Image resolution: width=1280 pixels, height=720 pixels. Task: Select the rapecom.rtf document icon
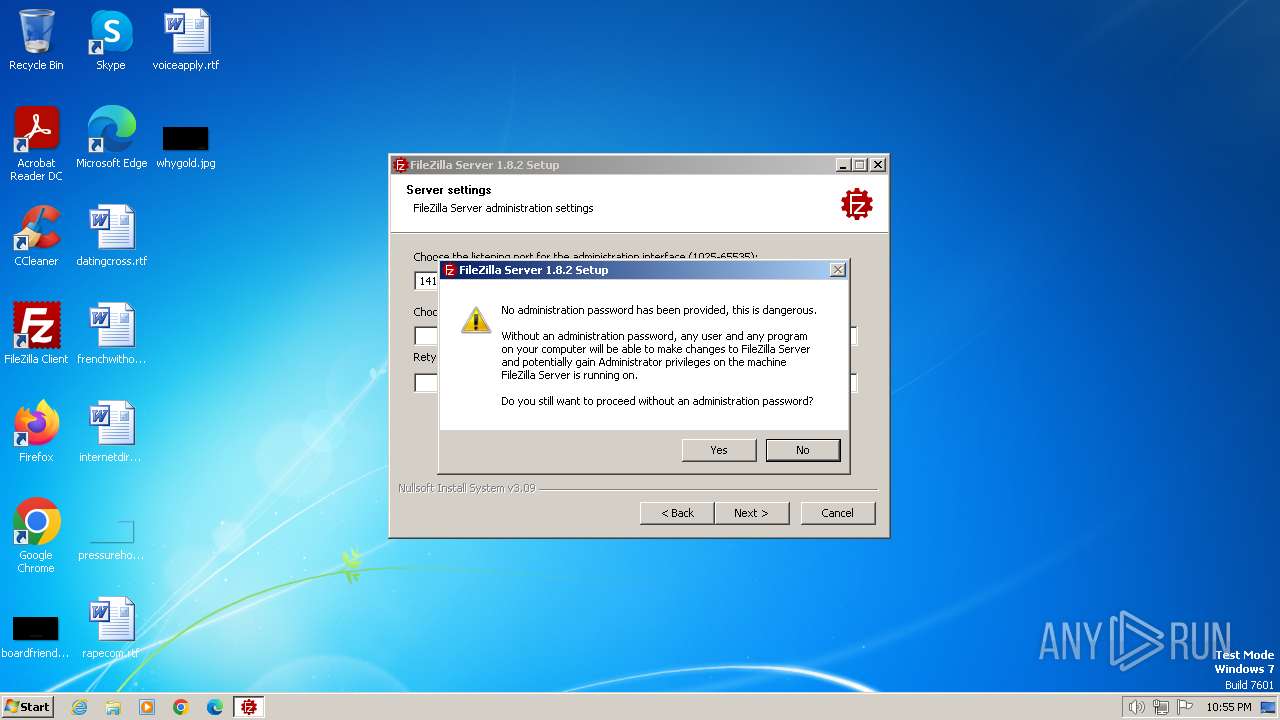coord(111,628)
